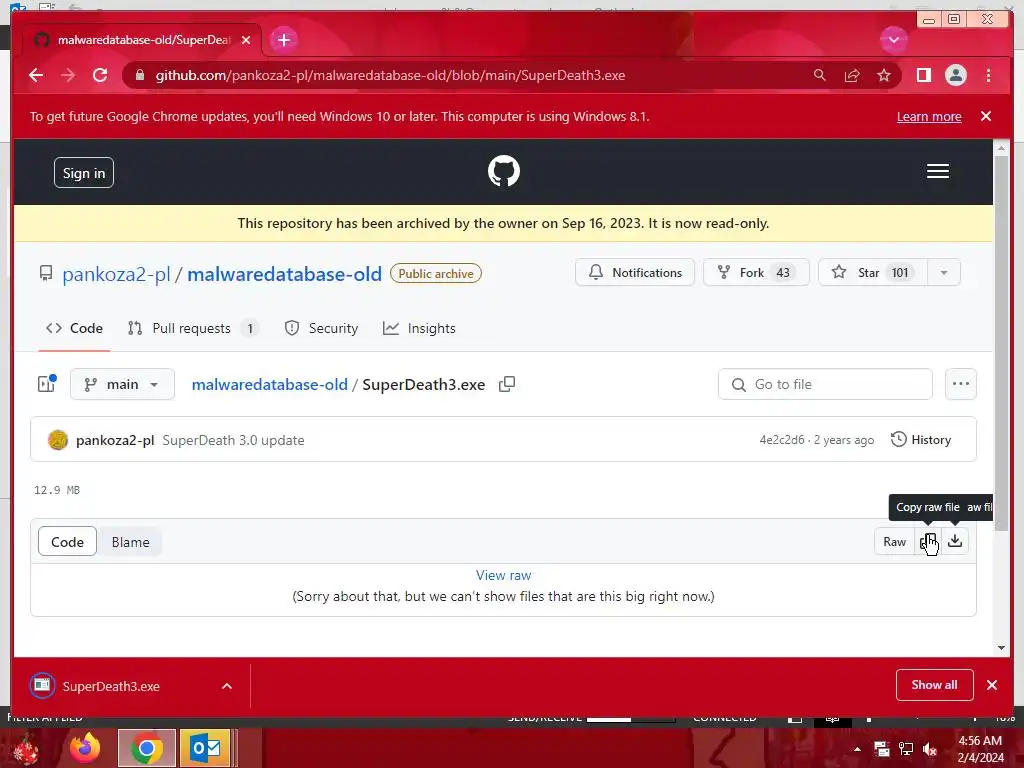
Task: Click the Raw button
Action: [x=894, y=541]
